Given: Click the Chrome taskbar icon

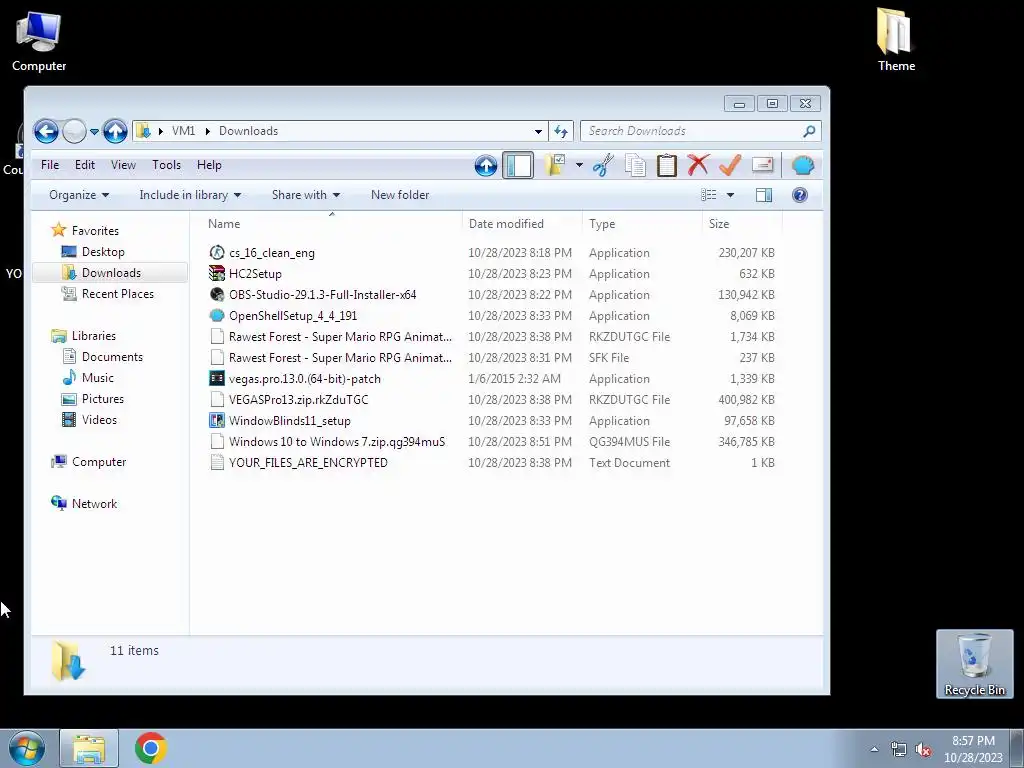Looking at the screenshot, I should point(151,748).
